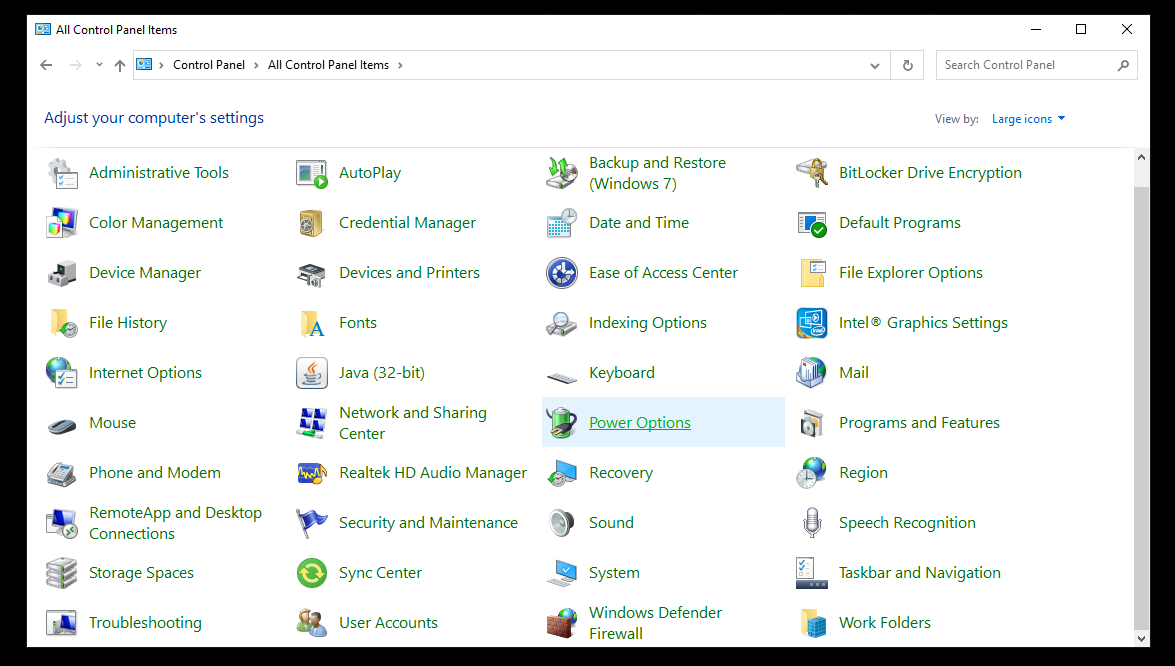Expand the address bar history dropdown
The height and width of the screenshot is (666, 1175).
875,66
